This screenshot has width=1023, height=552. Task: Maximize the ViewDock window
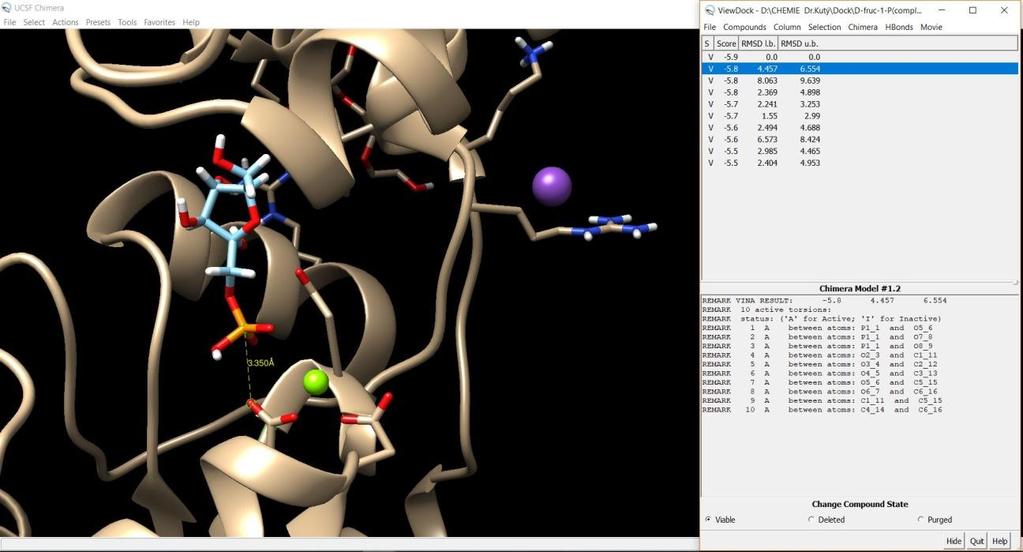click(973, 10)
